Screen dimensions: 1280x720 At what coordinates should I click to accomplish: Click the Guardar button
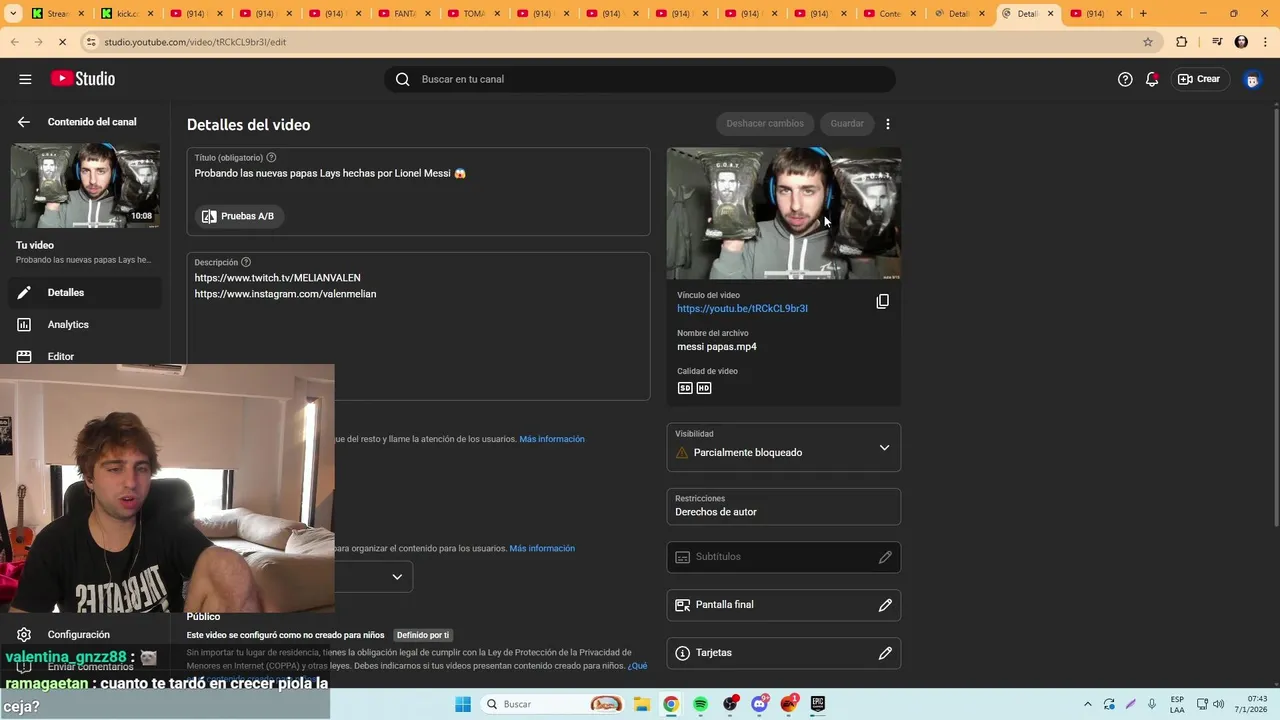point(847,124)
